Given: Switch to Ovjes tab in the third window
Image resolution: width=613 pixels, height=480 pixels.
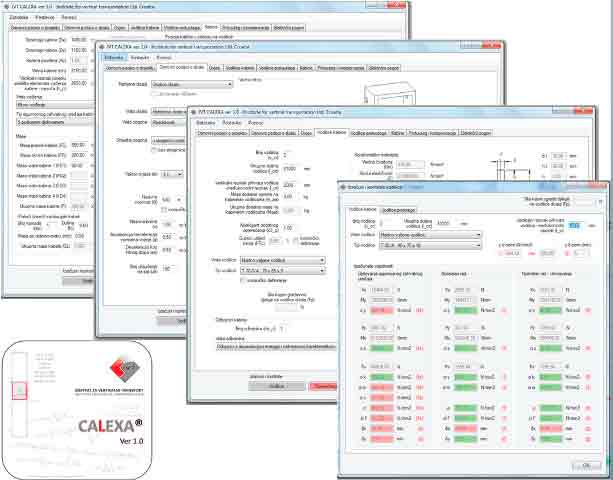Looking at the screenshot, I should coord(306,133).
